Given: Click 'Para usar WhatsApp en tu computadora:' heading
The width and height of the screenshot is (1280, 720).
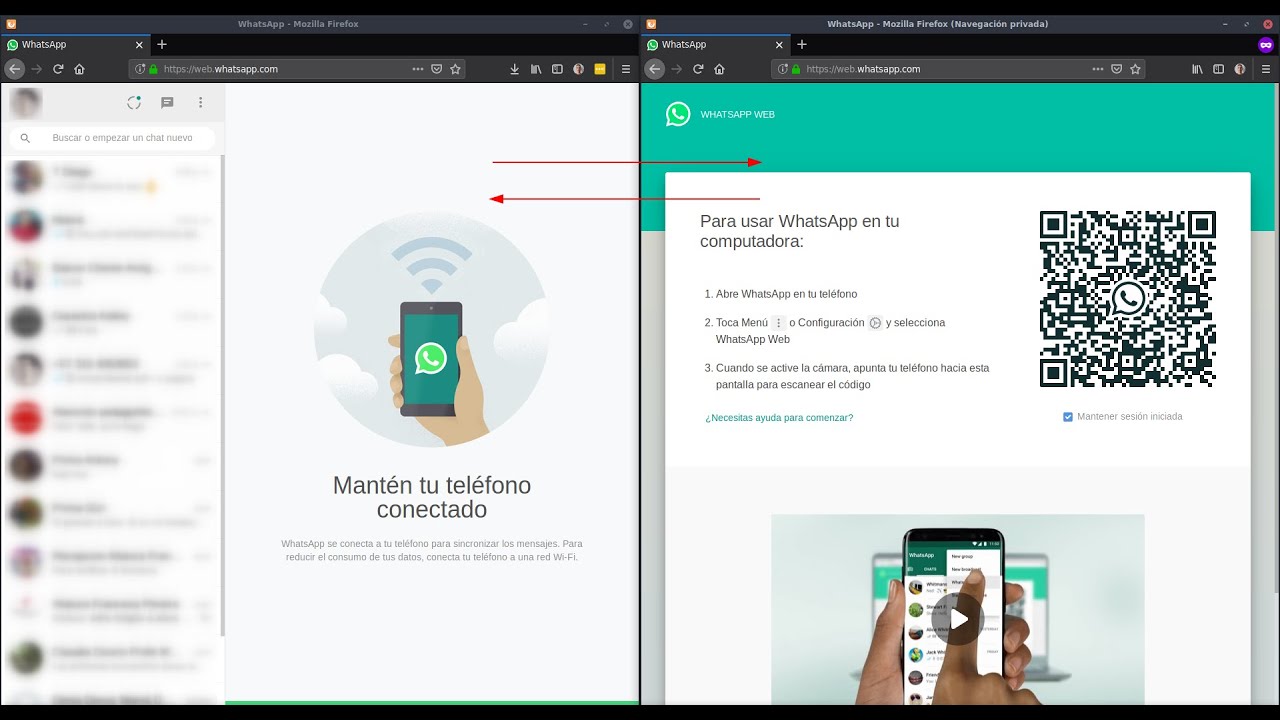Looking at the screenshot, I should (x=799, y=231).
